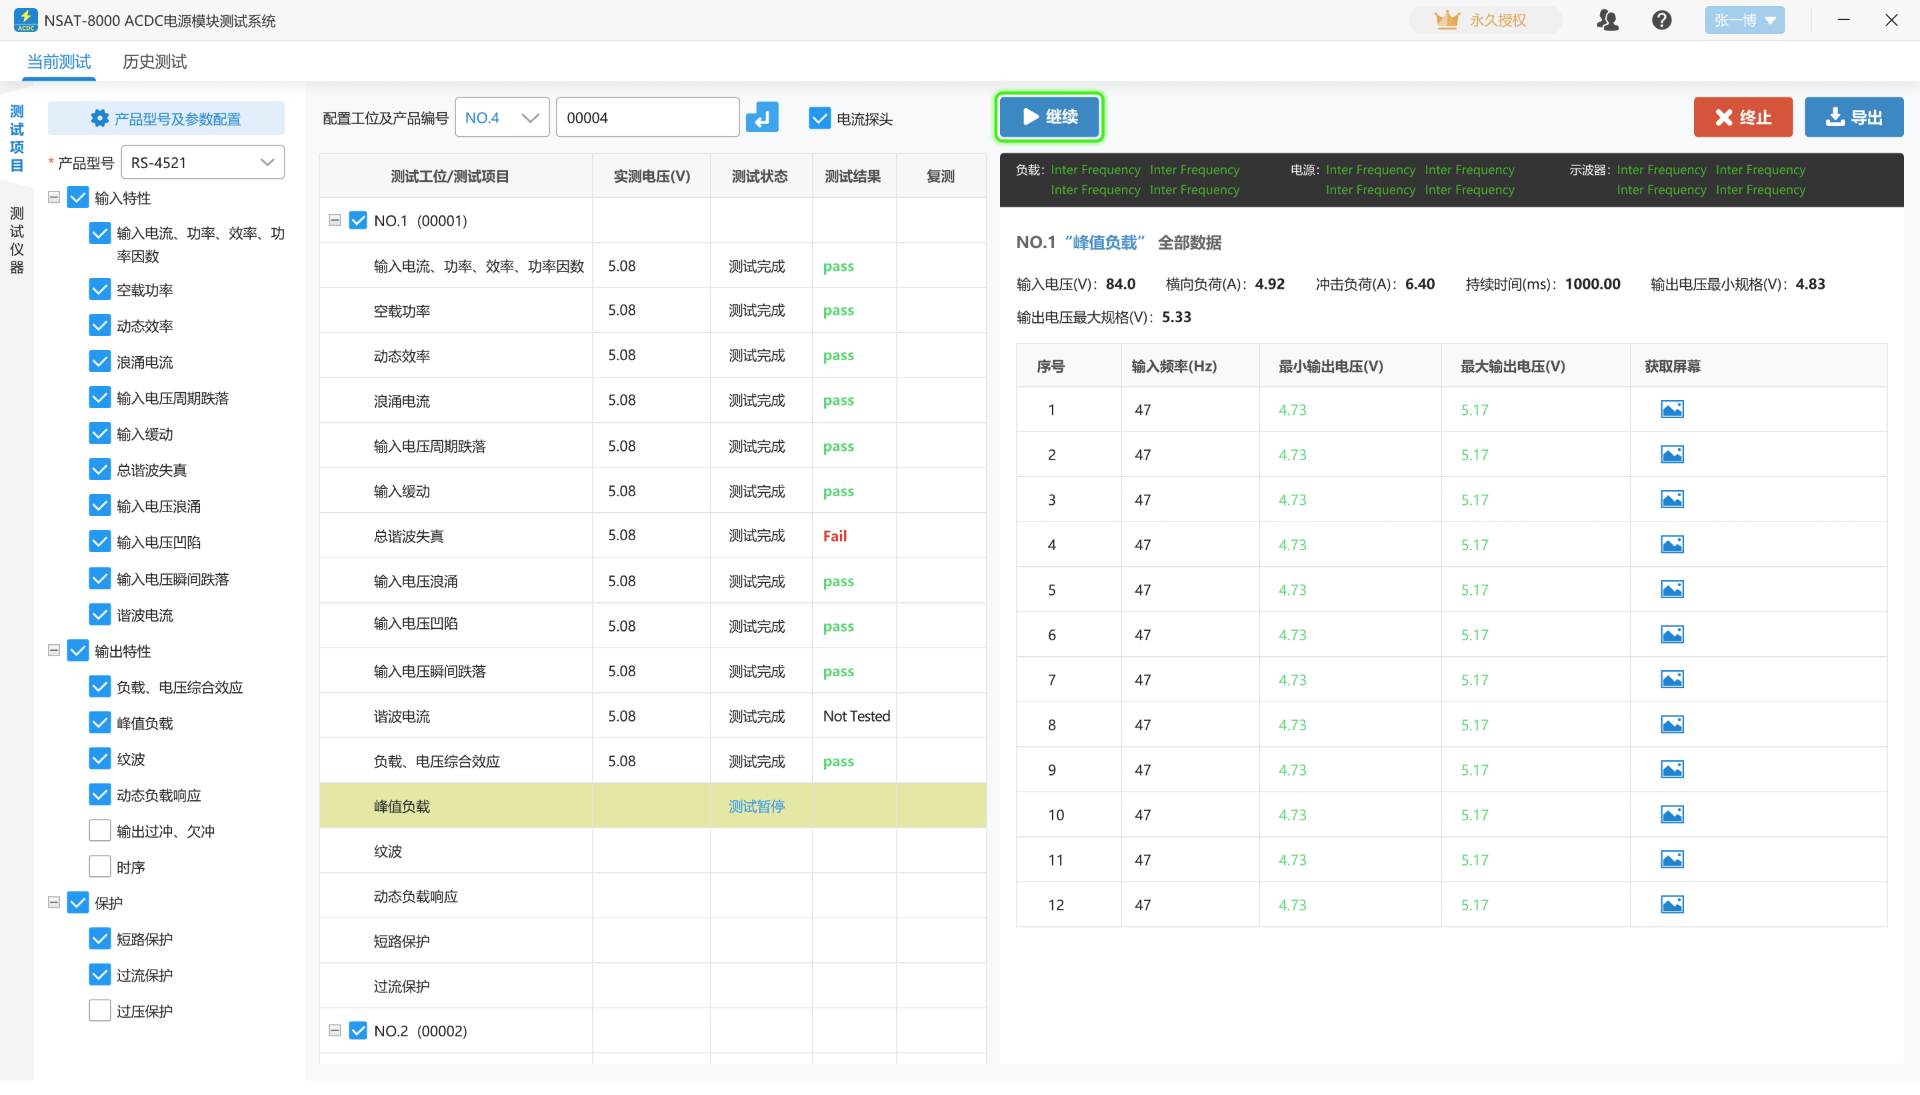View screenshot image icon for row 1
Screen dimensions: 1920x1095
pyautogui.click(x=1671, y=409)
